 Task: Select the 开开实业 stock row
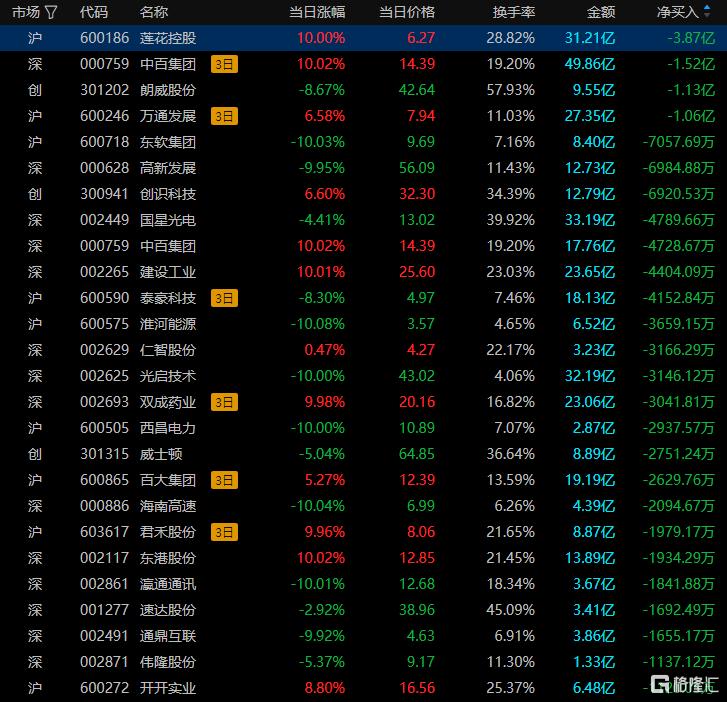tap(168, 688)
